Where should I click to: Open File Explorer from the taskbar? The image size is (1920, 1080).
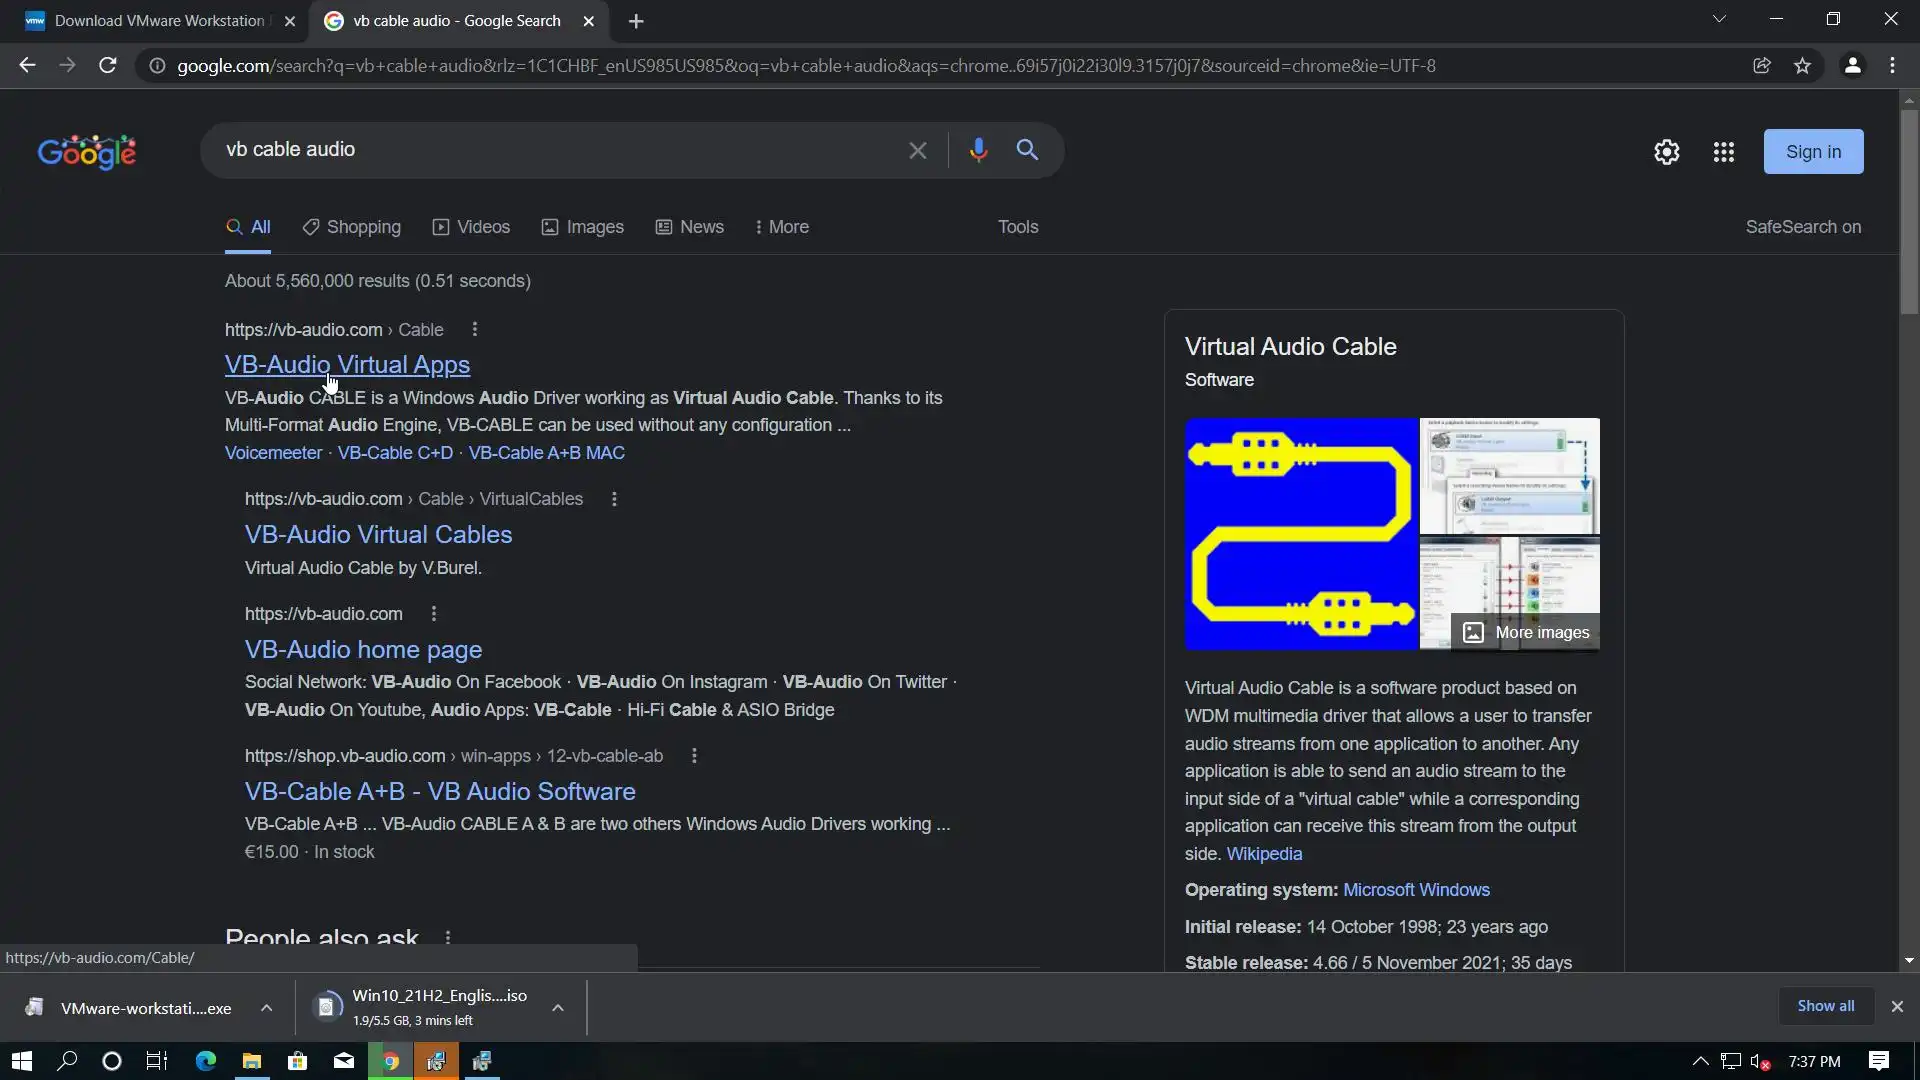(x=252, y=1061)
